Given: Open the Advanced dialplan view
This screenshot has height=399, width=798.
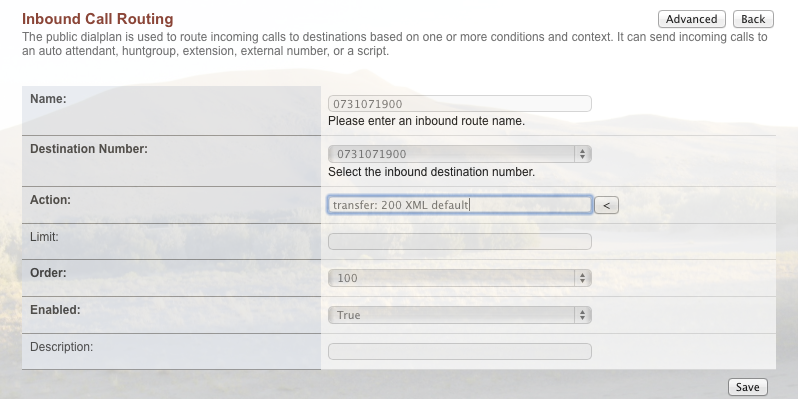Looking at the screenshot, I should click(x=692, y=19).
